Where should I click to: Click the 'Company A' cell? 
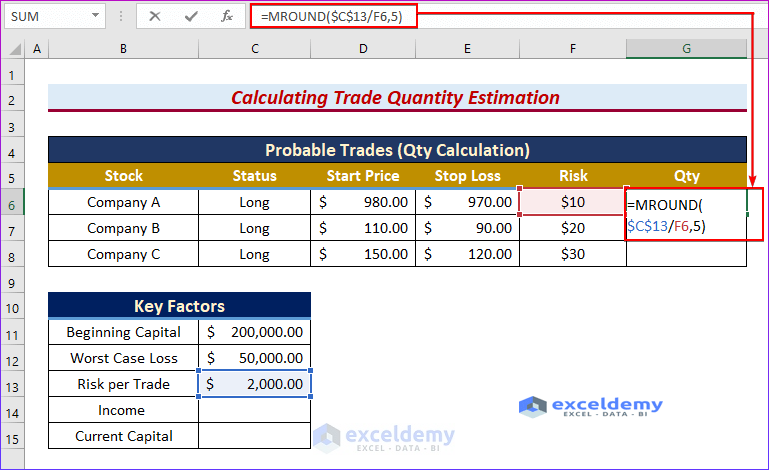(124, 202)
